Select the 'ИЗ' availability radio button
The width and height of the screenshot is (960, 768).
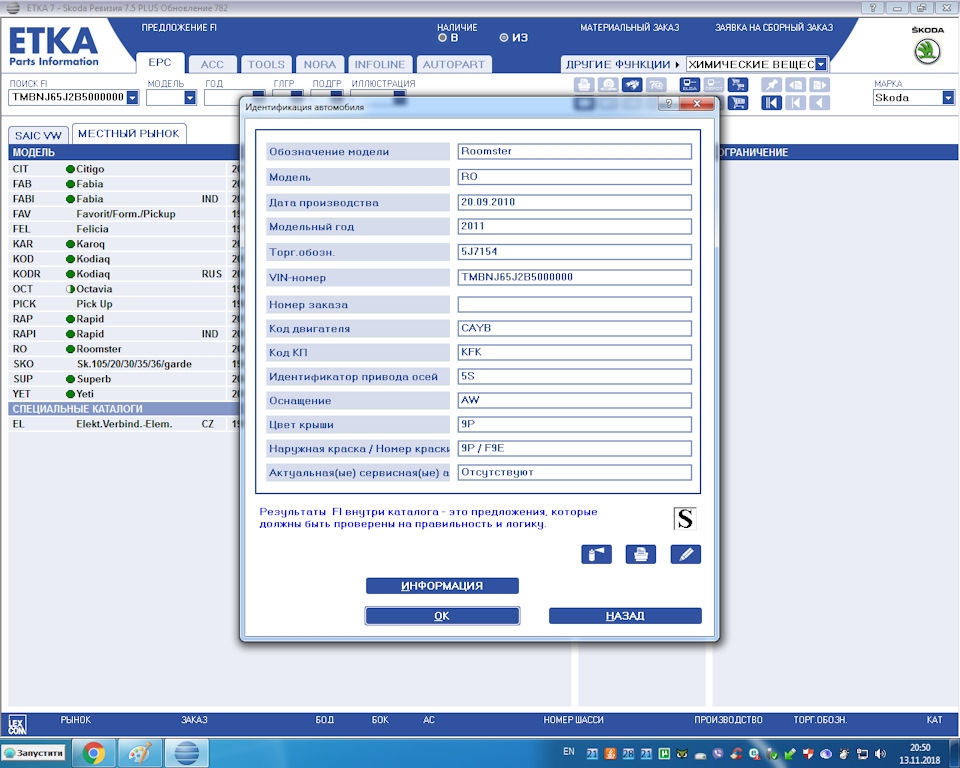[504, 38]
